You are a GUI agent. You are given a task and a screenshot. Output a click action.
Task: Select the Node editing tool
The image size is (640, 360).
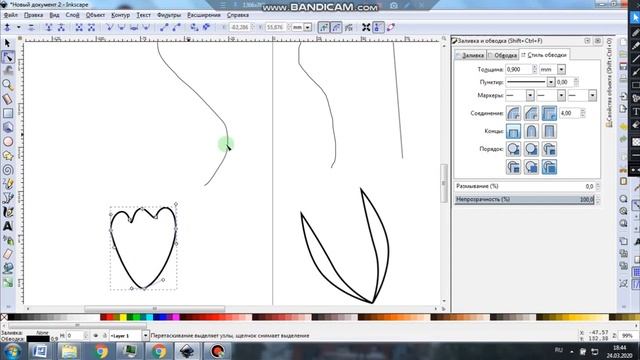click(x=7, y=57)
